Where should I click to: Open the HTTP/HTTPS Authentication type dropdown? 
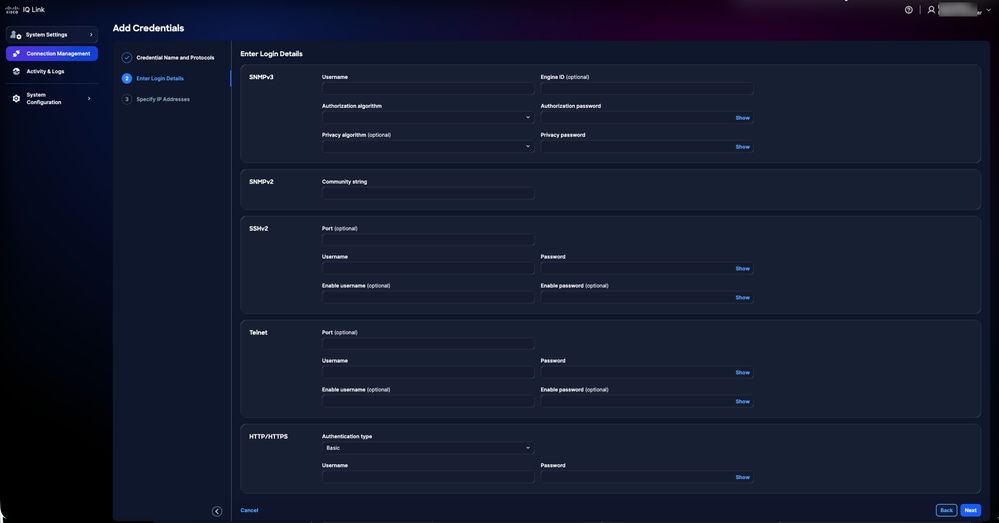[428, 448]
